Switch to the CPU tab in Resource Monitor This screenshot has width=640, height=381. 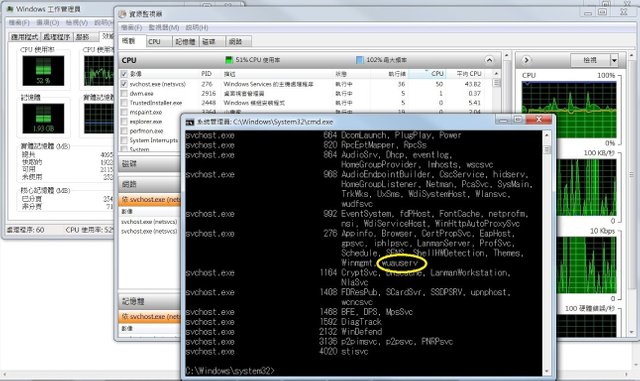[158, 41]
